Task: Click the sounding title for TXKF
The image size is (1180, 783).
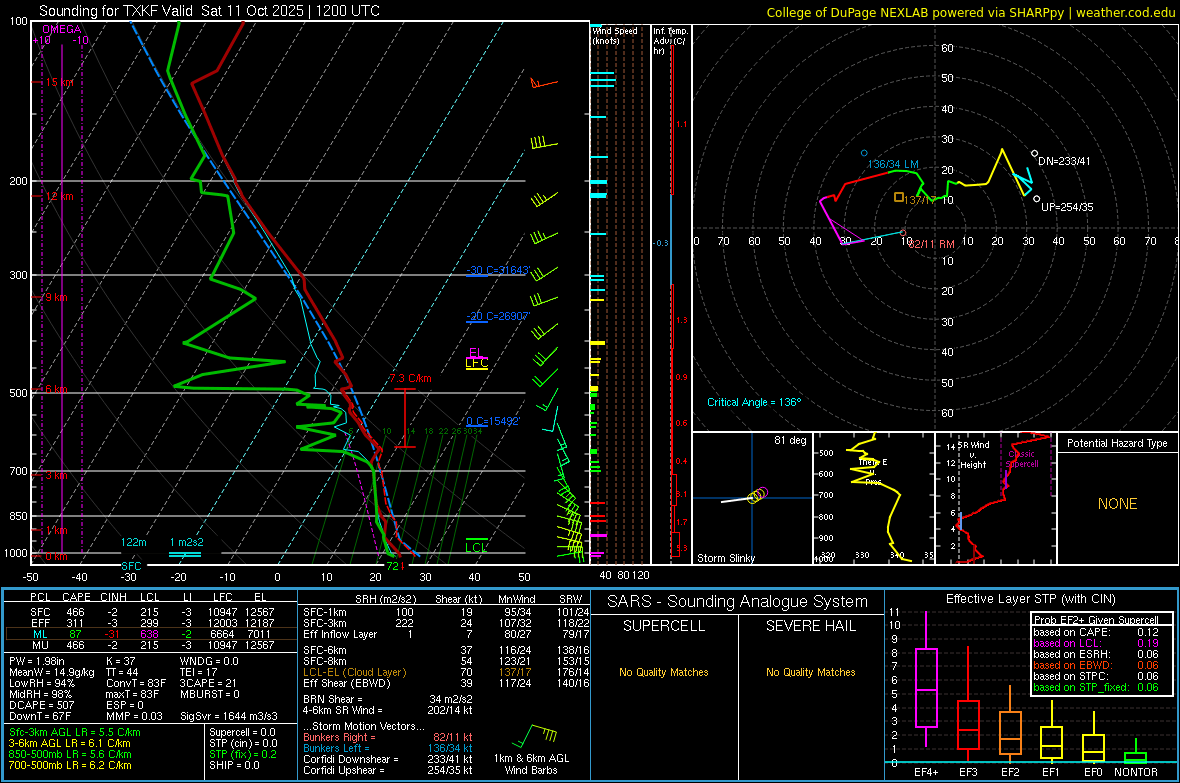Action: (x=209, y=11)
